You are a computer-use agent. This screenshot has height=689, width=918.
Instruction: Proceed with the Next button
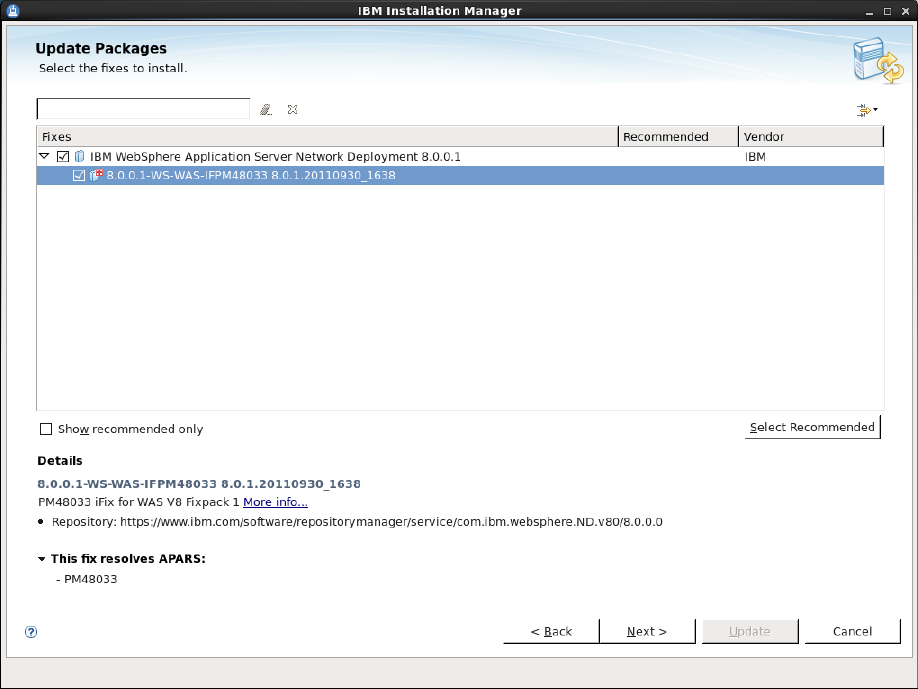647,631
